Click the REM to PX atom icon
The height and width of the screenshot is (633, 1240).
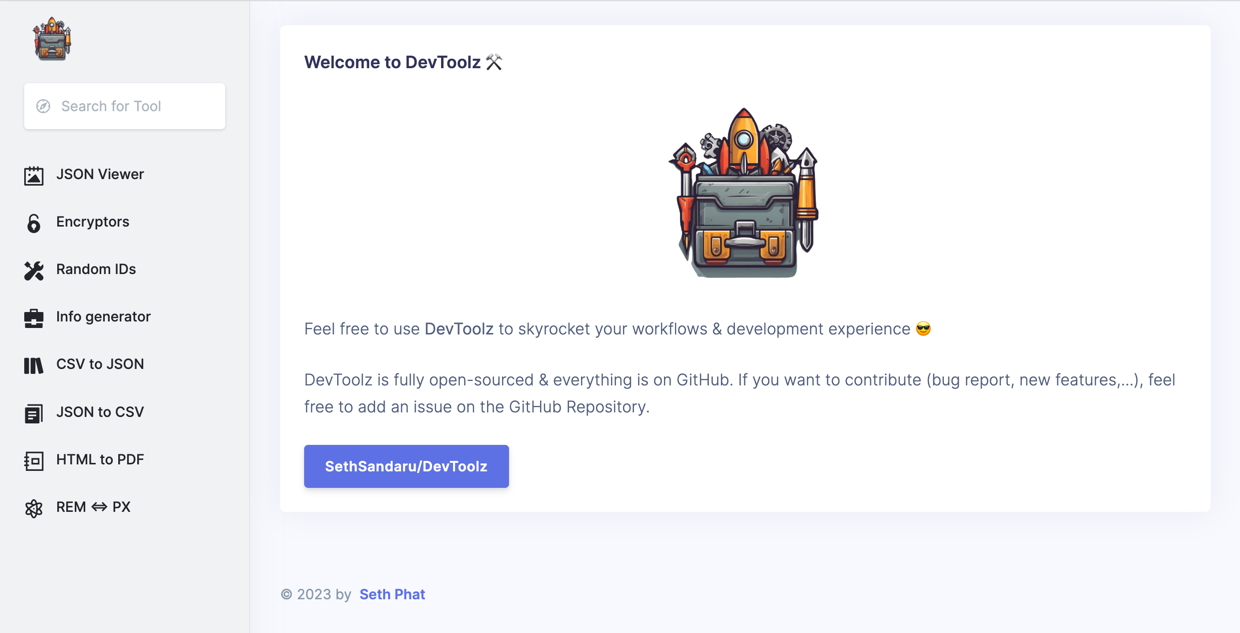pyautogui.click(x=34, y=508)
